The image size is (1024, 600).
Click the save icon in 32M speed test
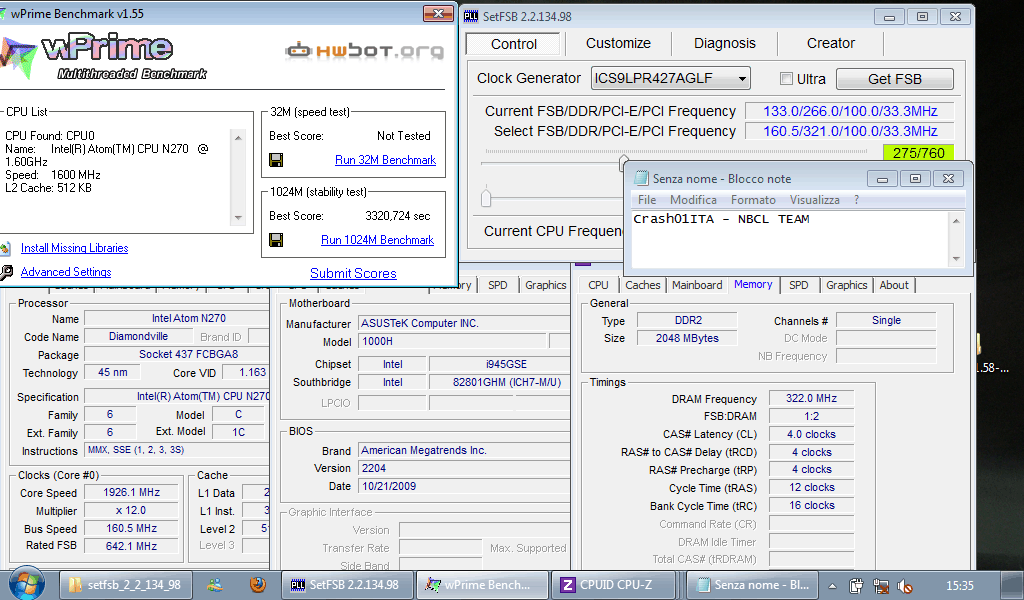276,160
